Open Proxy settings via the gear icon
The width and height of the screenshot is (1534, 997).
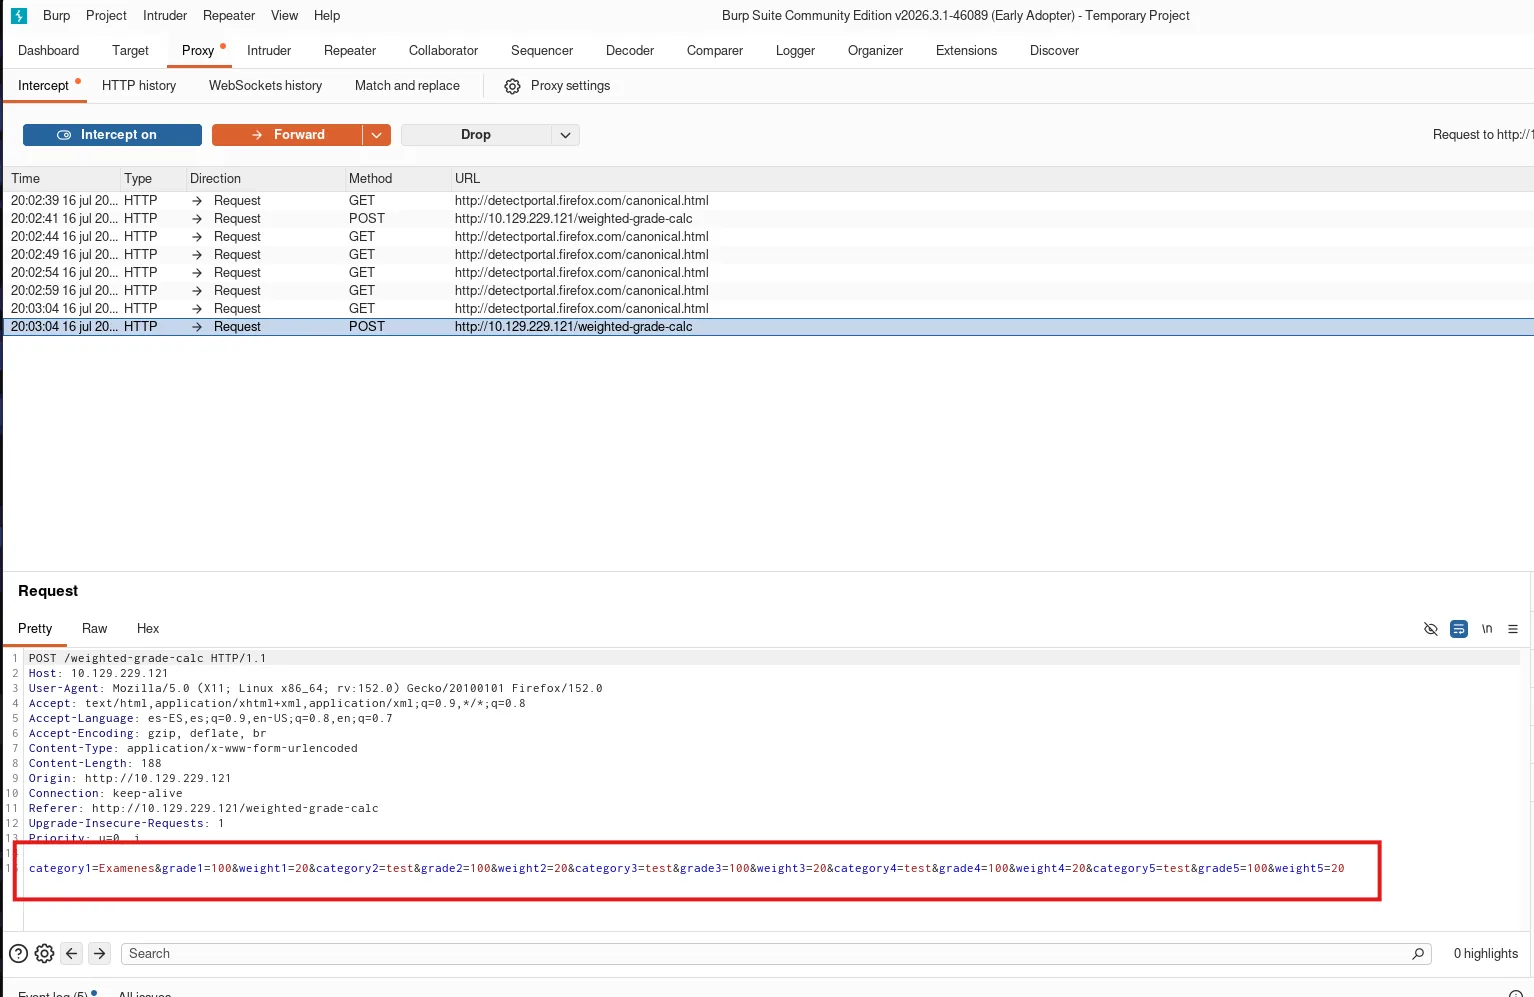pos(512,86)
